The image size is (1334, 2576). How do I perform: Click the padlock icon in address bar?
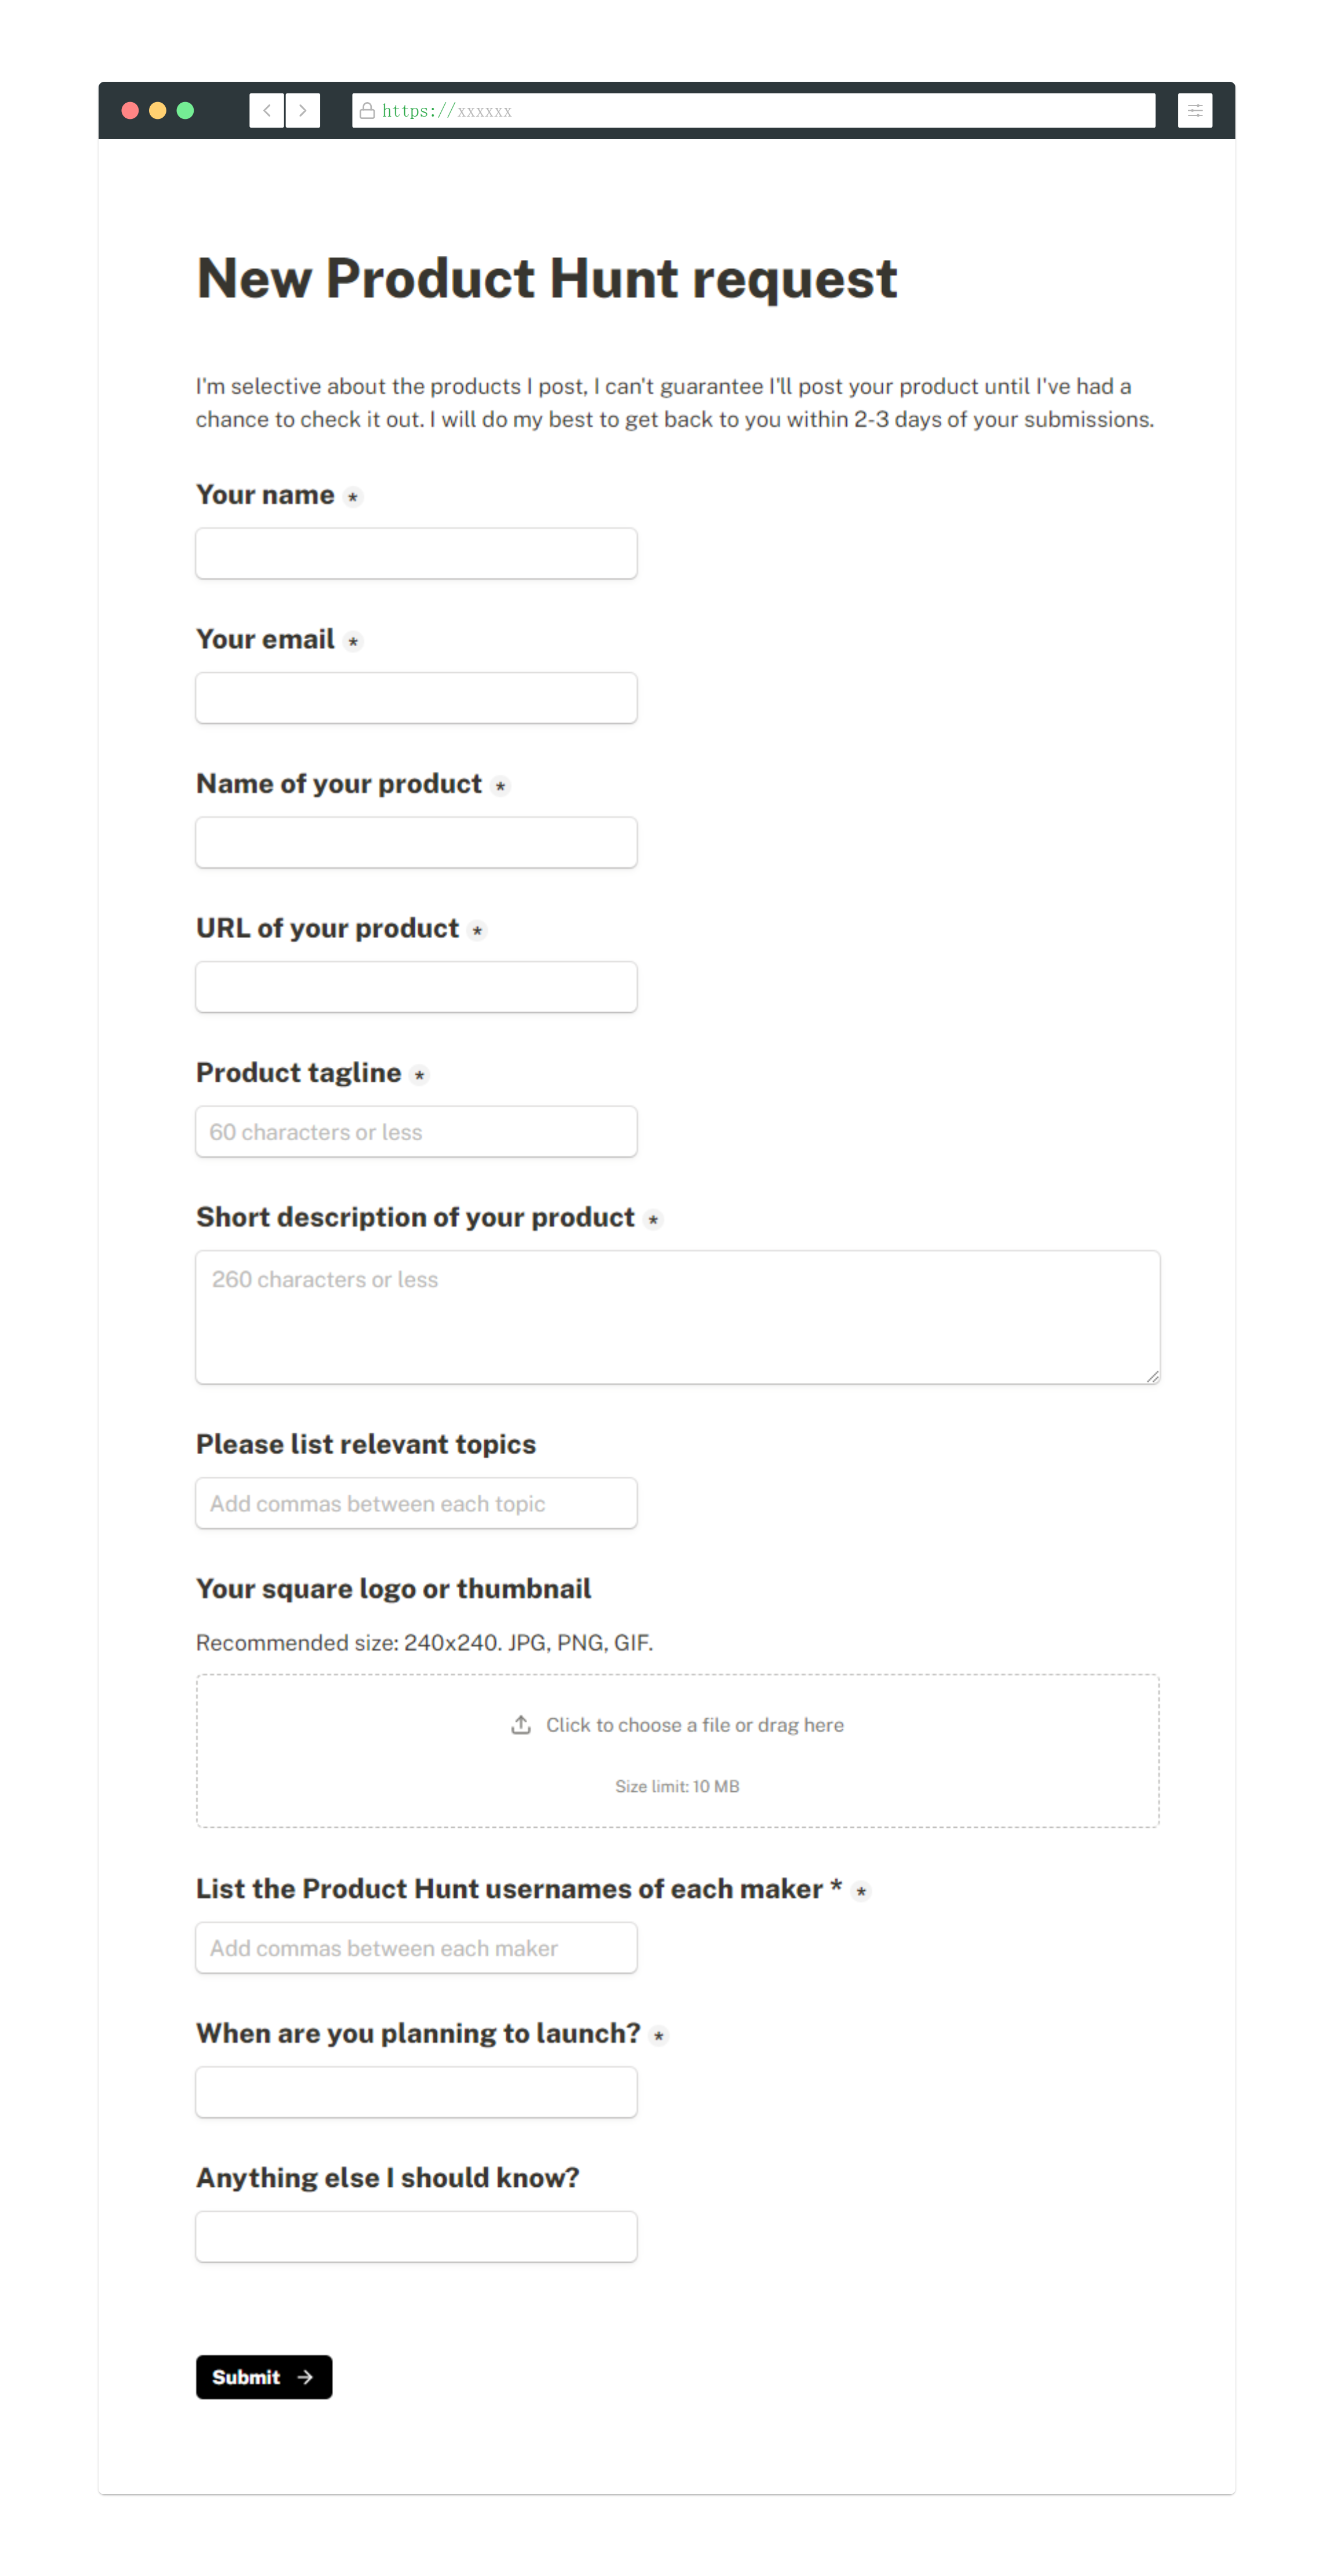point(367,111)
